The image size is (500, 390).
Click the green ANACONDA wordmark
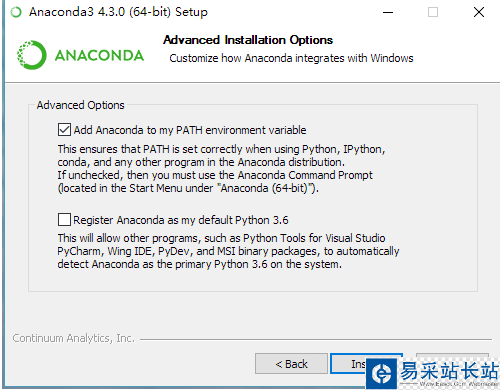point(99,56)
